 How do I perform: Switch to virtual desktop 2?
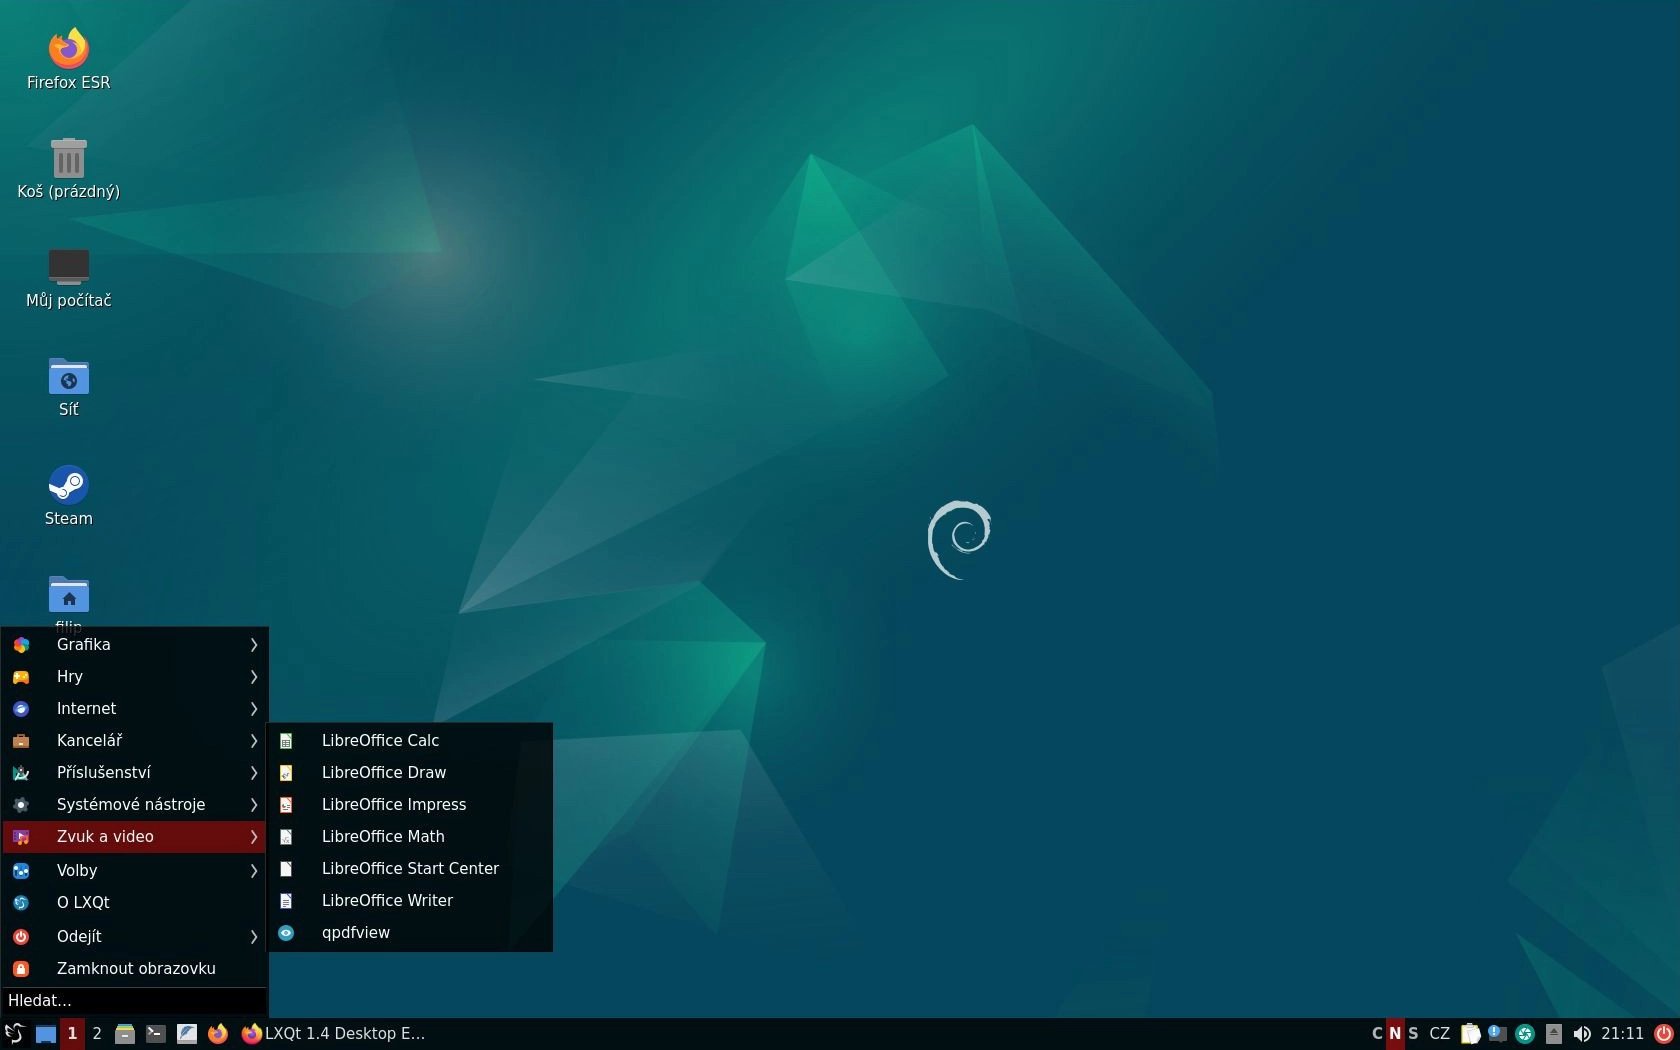[x=97, y=1033]
